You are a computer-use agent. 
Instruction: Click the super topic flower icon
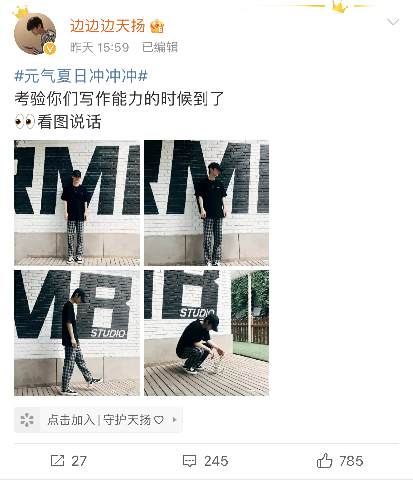(x=27, y=420)
